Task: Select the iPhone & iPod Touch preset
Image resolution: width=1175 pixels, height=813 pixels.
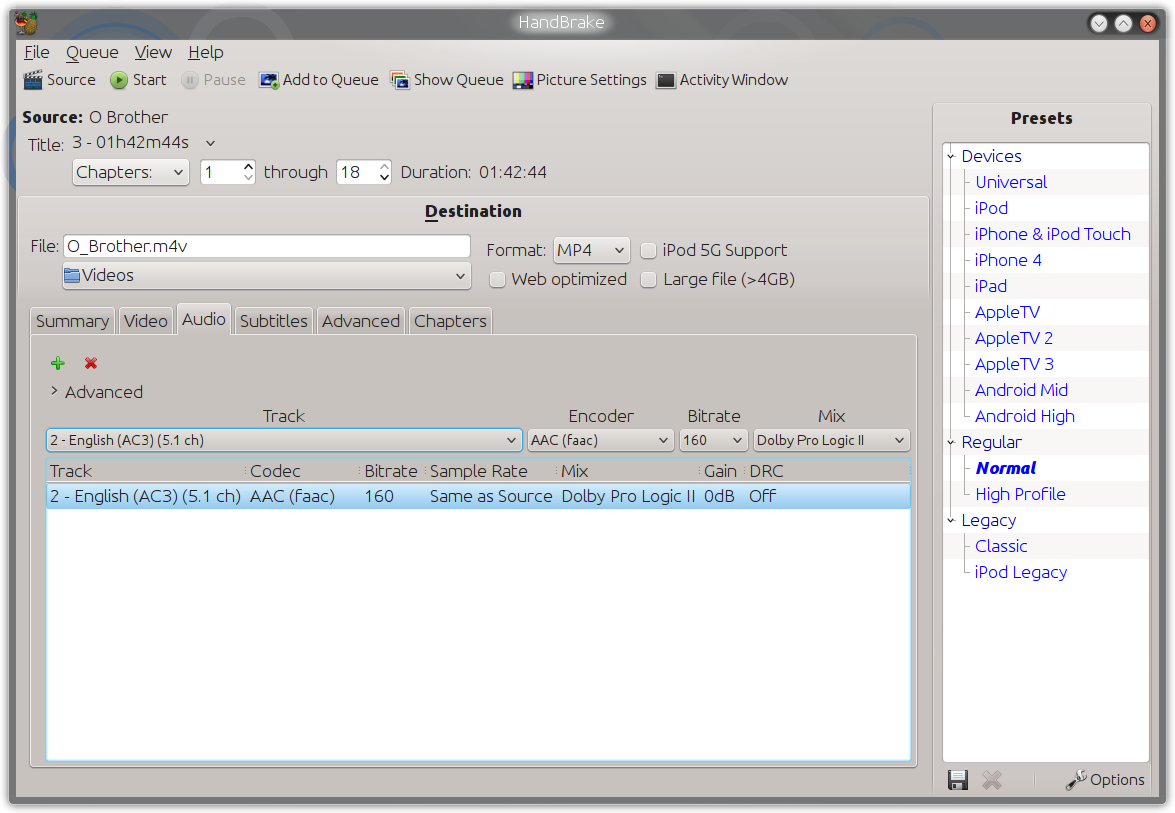Action: point(1052,235)
